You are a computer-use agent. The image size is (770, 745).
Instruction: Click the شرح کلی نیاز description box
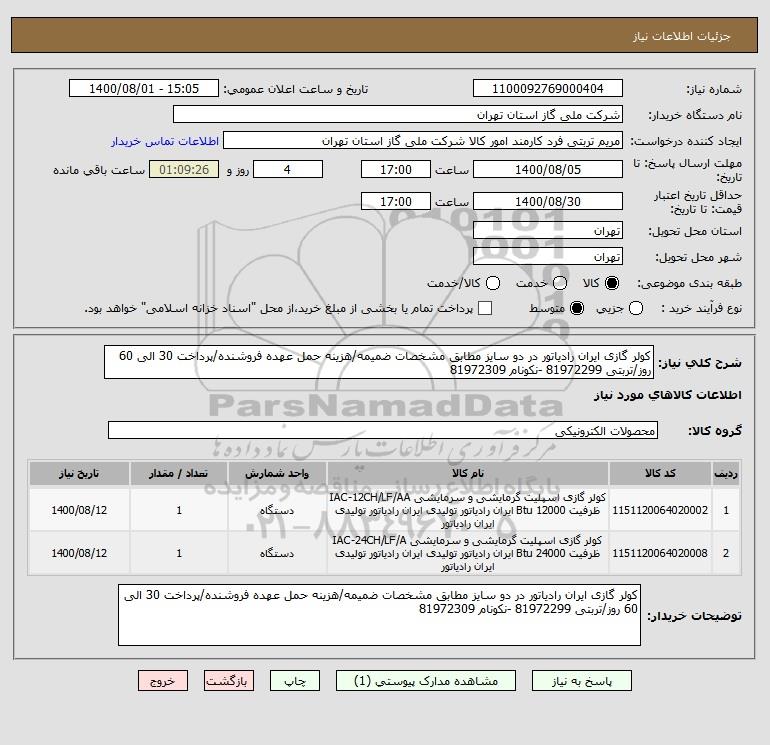pos(379,362)
